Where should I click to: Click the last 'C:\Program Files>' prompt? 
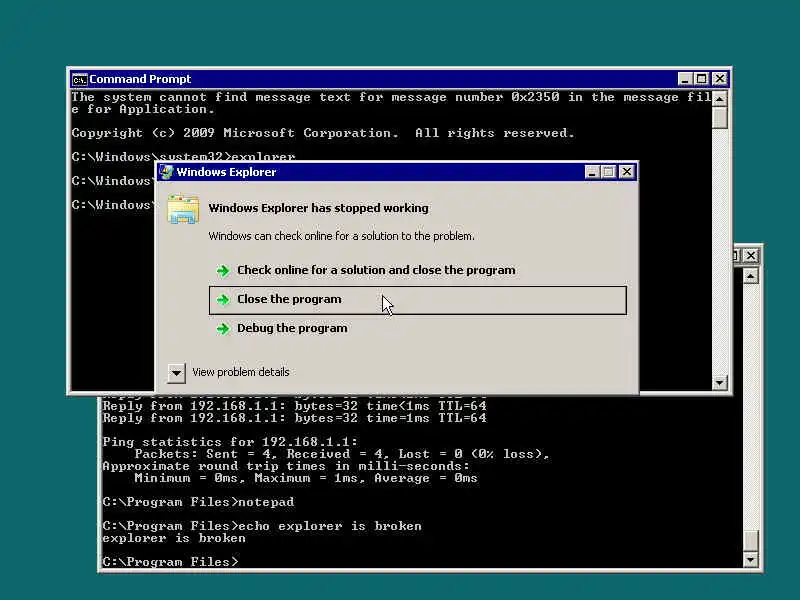coord(170,562)
